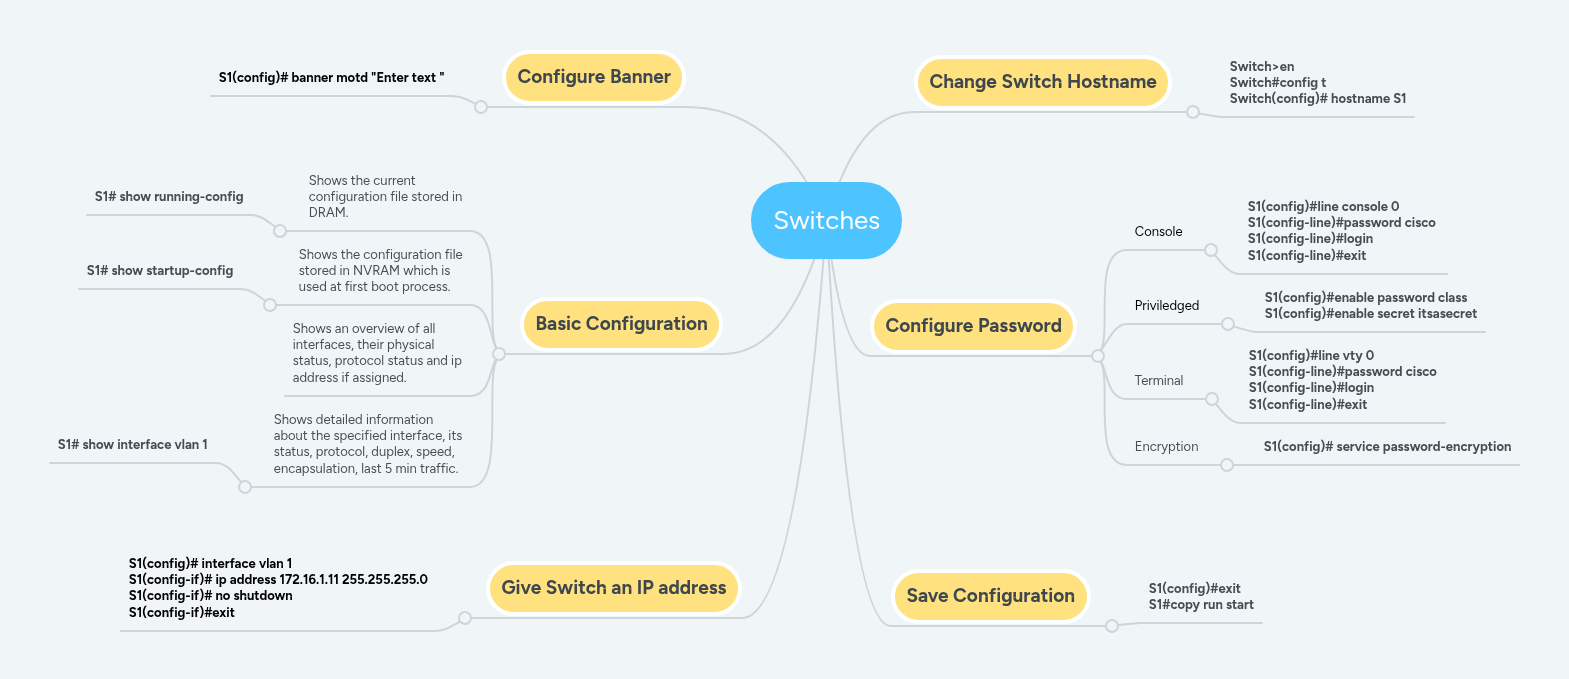Select the Encryption subtopic label

pos(1166,447)
